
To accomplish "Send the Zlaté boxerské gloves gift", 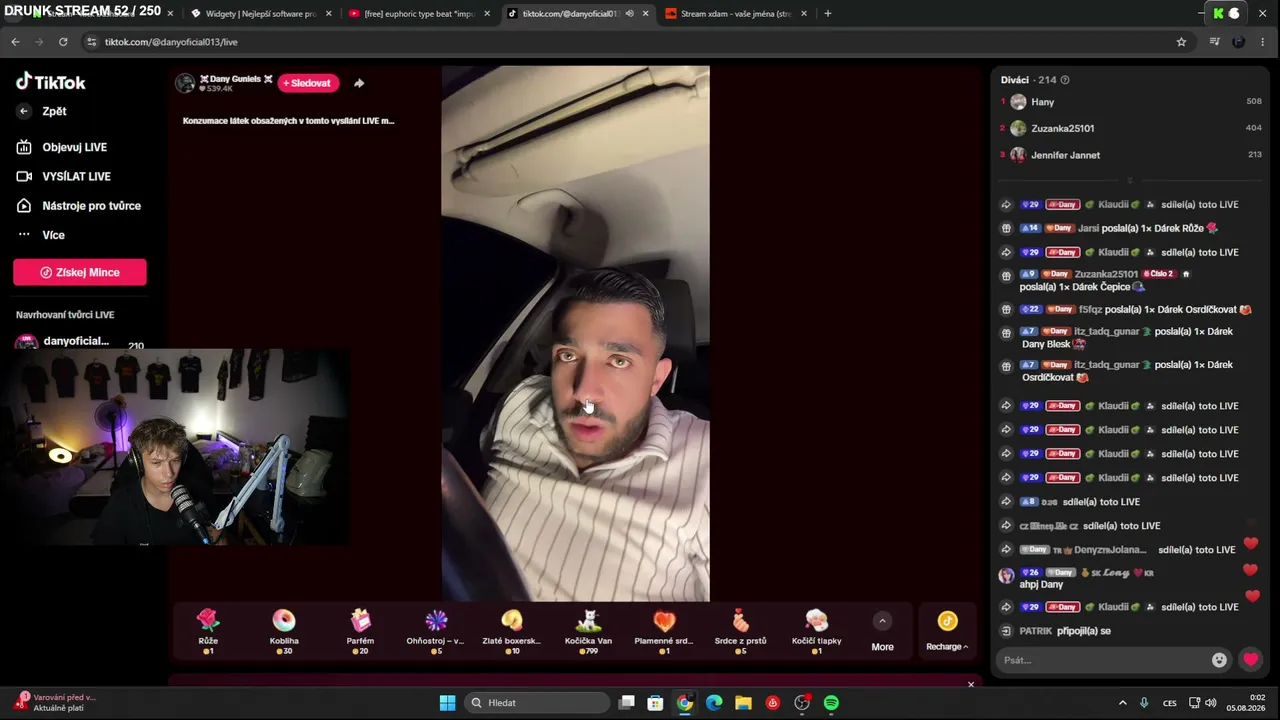I will point(512,632).
